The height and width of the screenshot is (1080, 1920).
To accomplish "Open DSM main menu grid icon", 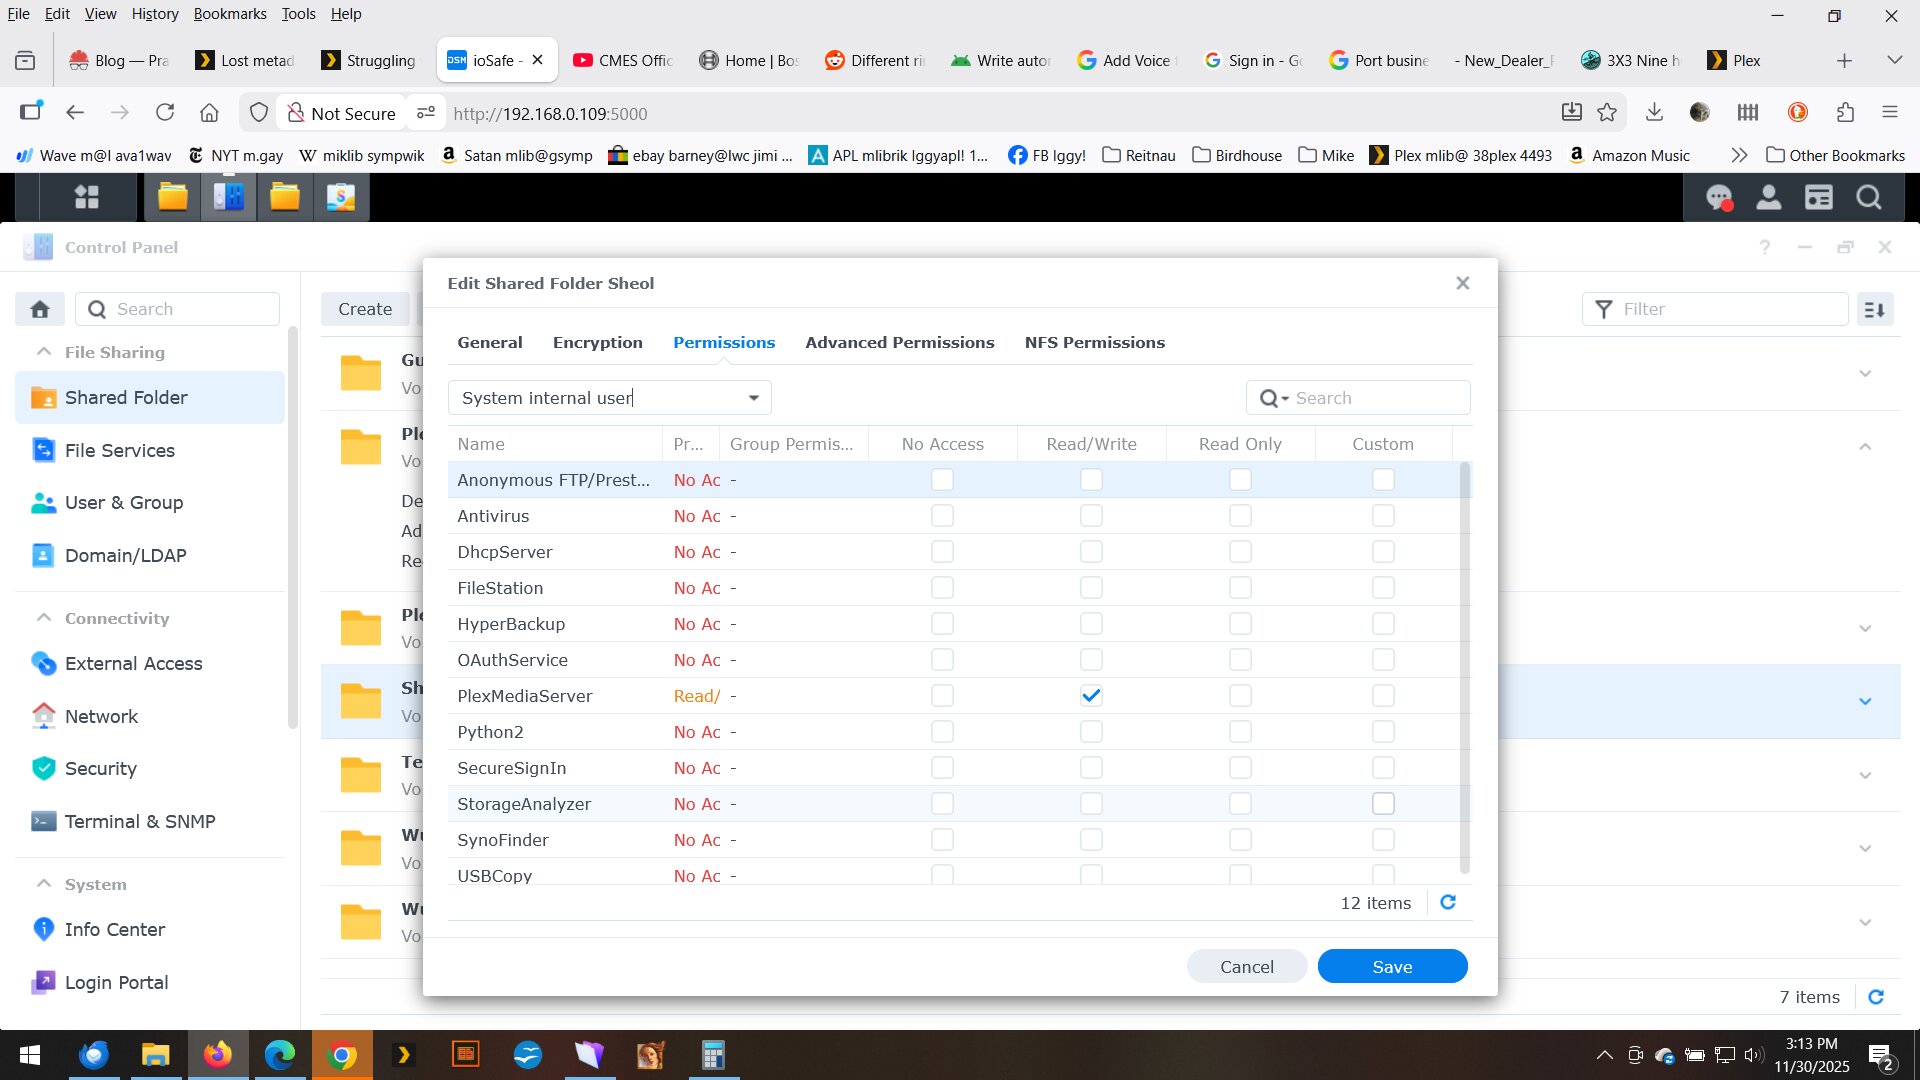I will tap(87, 197).
